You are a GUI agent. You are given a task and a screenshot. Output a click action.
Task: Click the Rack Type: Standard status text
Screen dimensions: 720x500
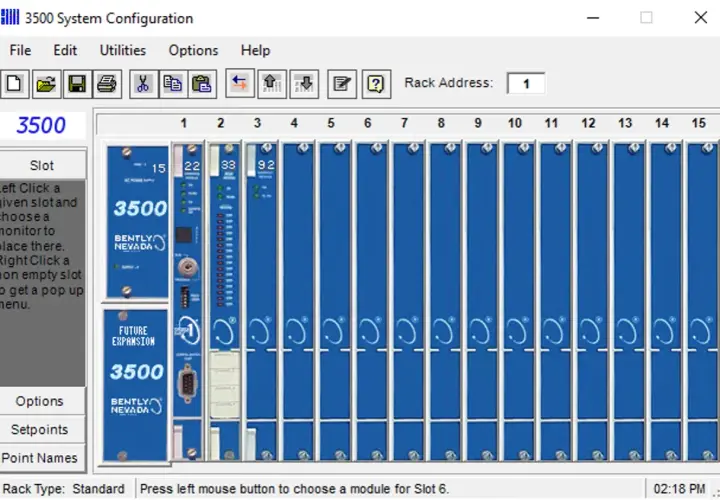pyautogui.click(x=63, y=489)
